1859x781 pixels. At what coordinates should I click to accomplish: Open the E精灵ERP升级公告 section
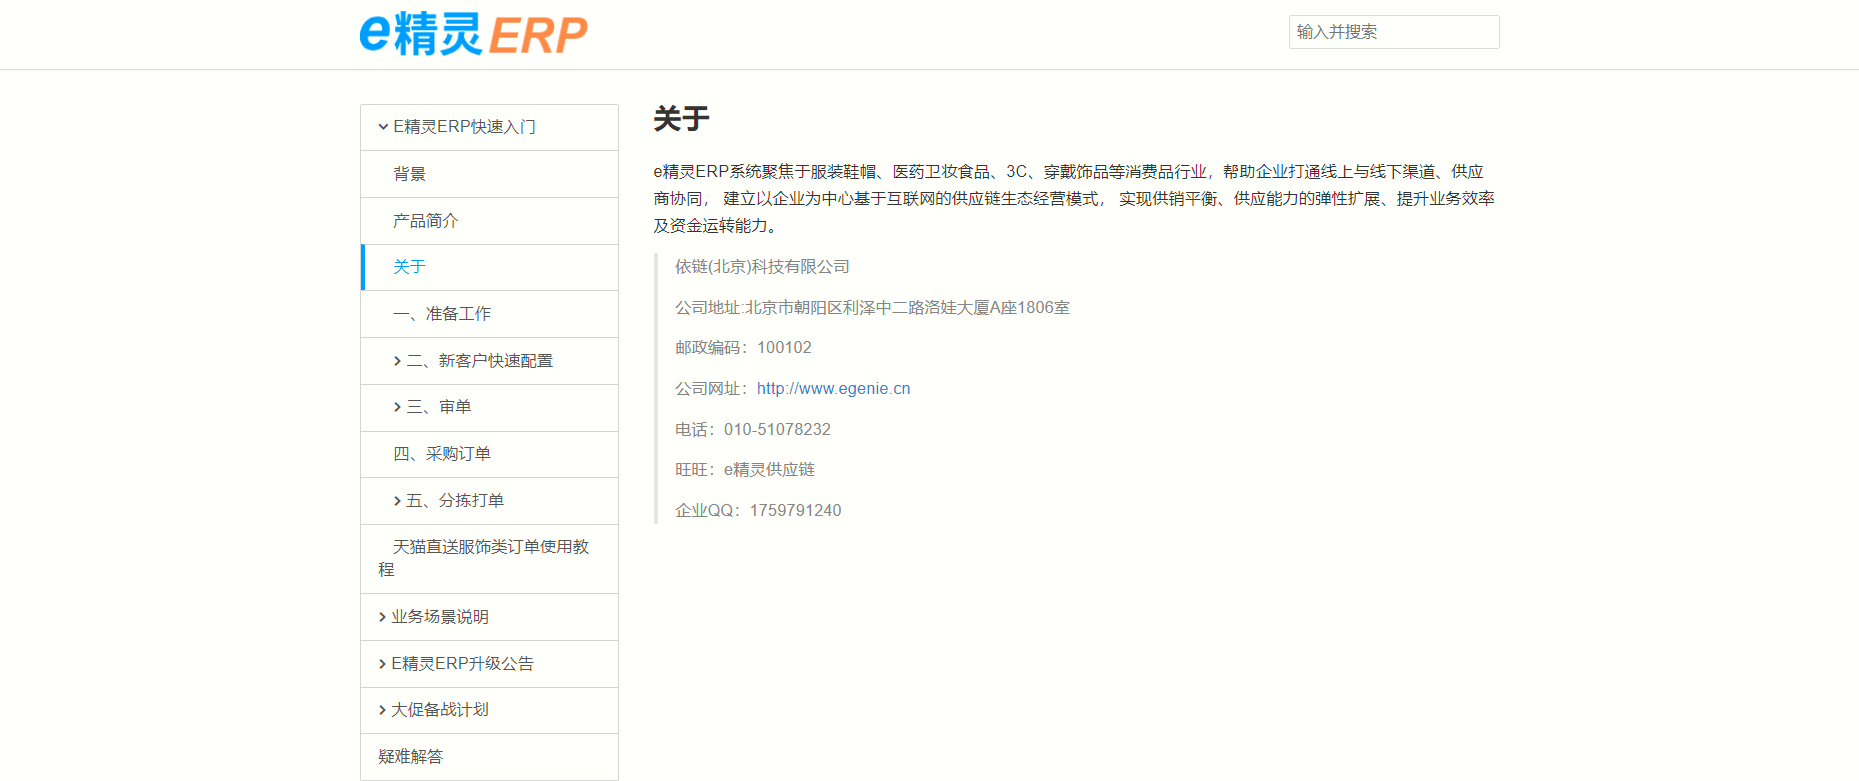coord(462,664)
